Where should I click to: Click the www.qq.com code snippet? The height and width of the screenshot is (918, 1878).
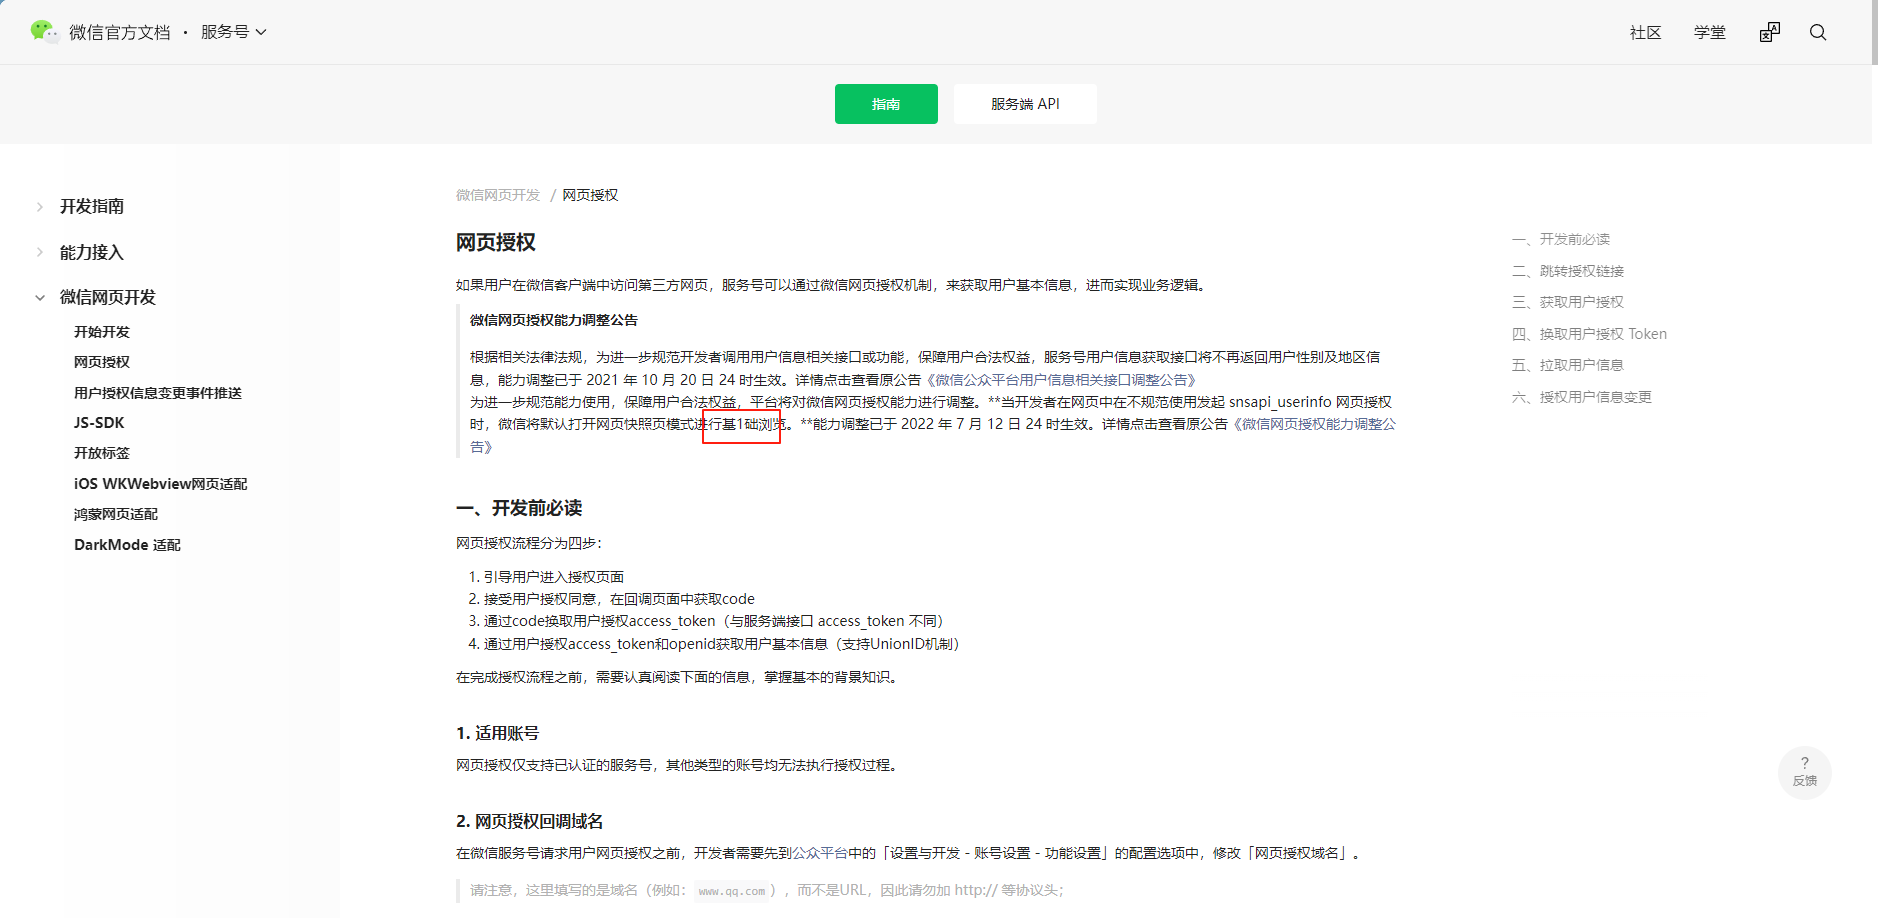(x=732, y=891)
